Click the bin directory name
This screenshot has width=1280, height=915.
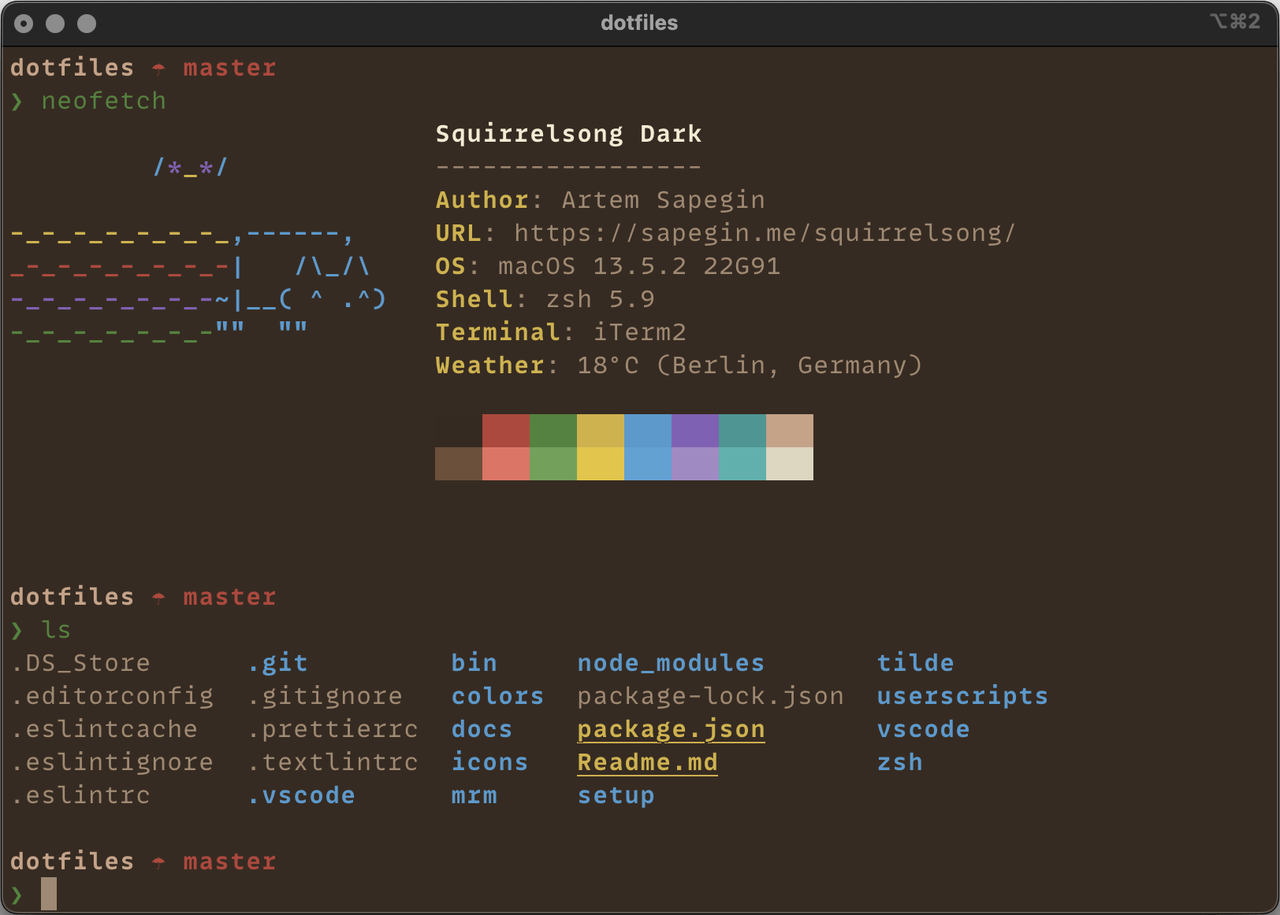click(474, 663)
